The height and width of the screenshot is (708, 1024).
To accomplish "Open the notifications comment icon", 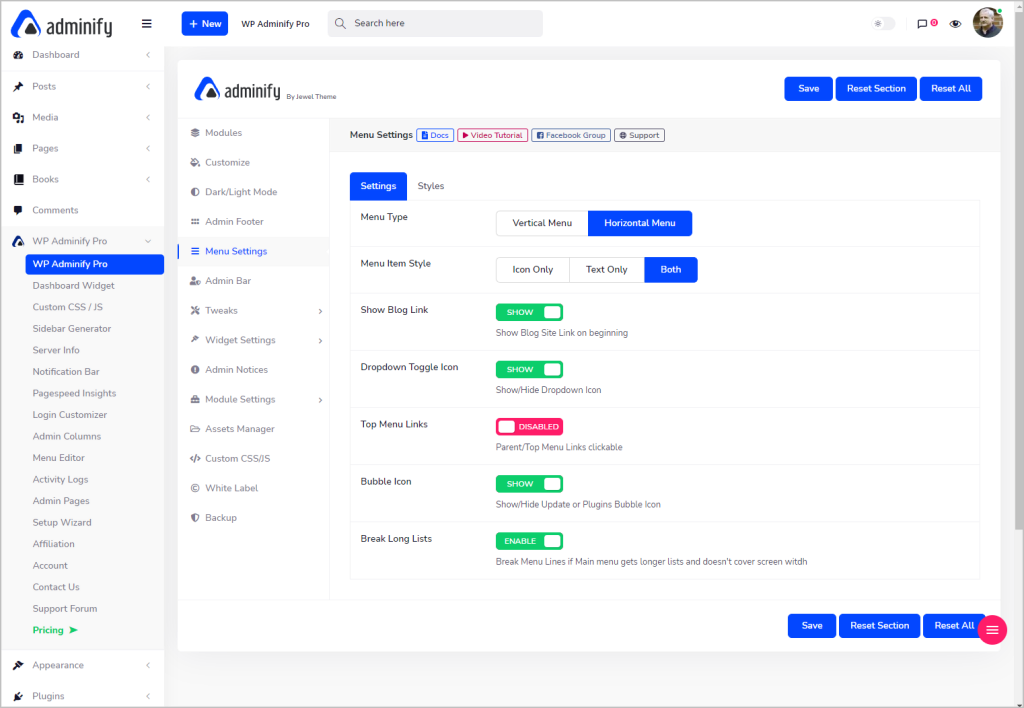I will click(922, 24).
